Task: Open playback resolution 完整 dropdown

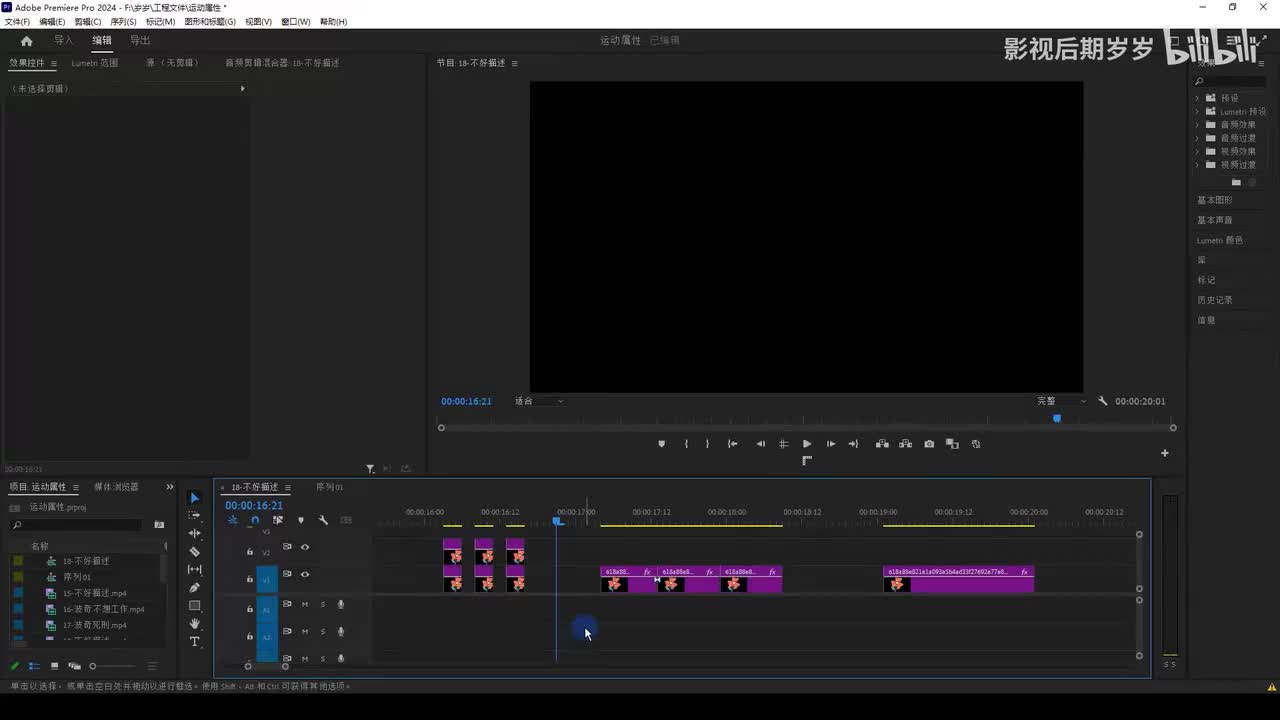Action: [1061, 401]
